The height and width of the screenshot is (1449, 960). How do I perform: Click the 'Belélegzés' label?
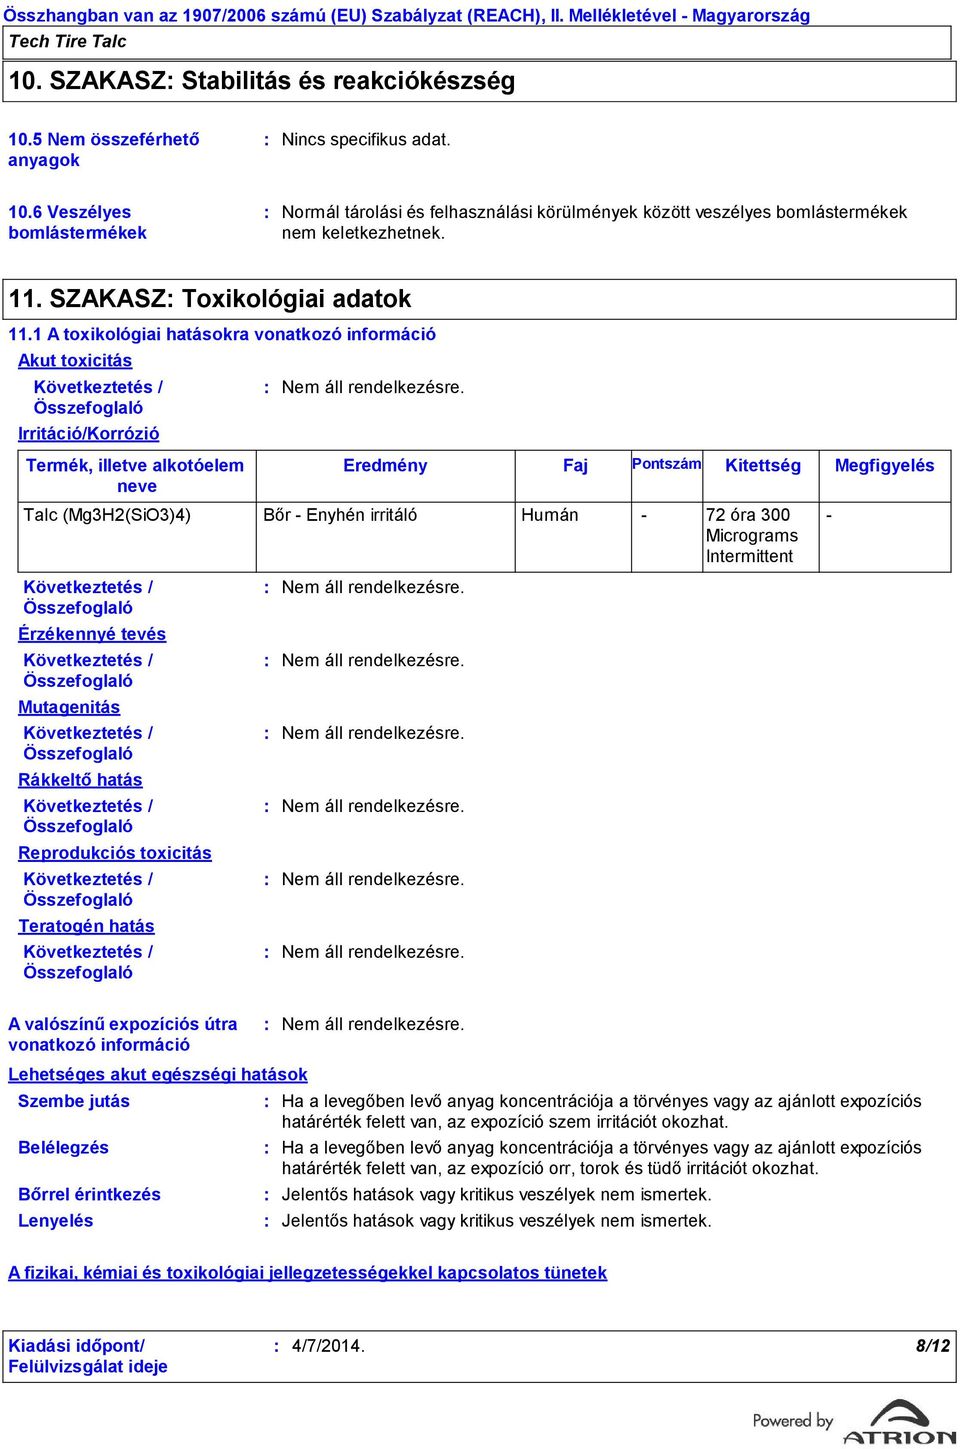pyautogui.click(x=63, y=1147)
